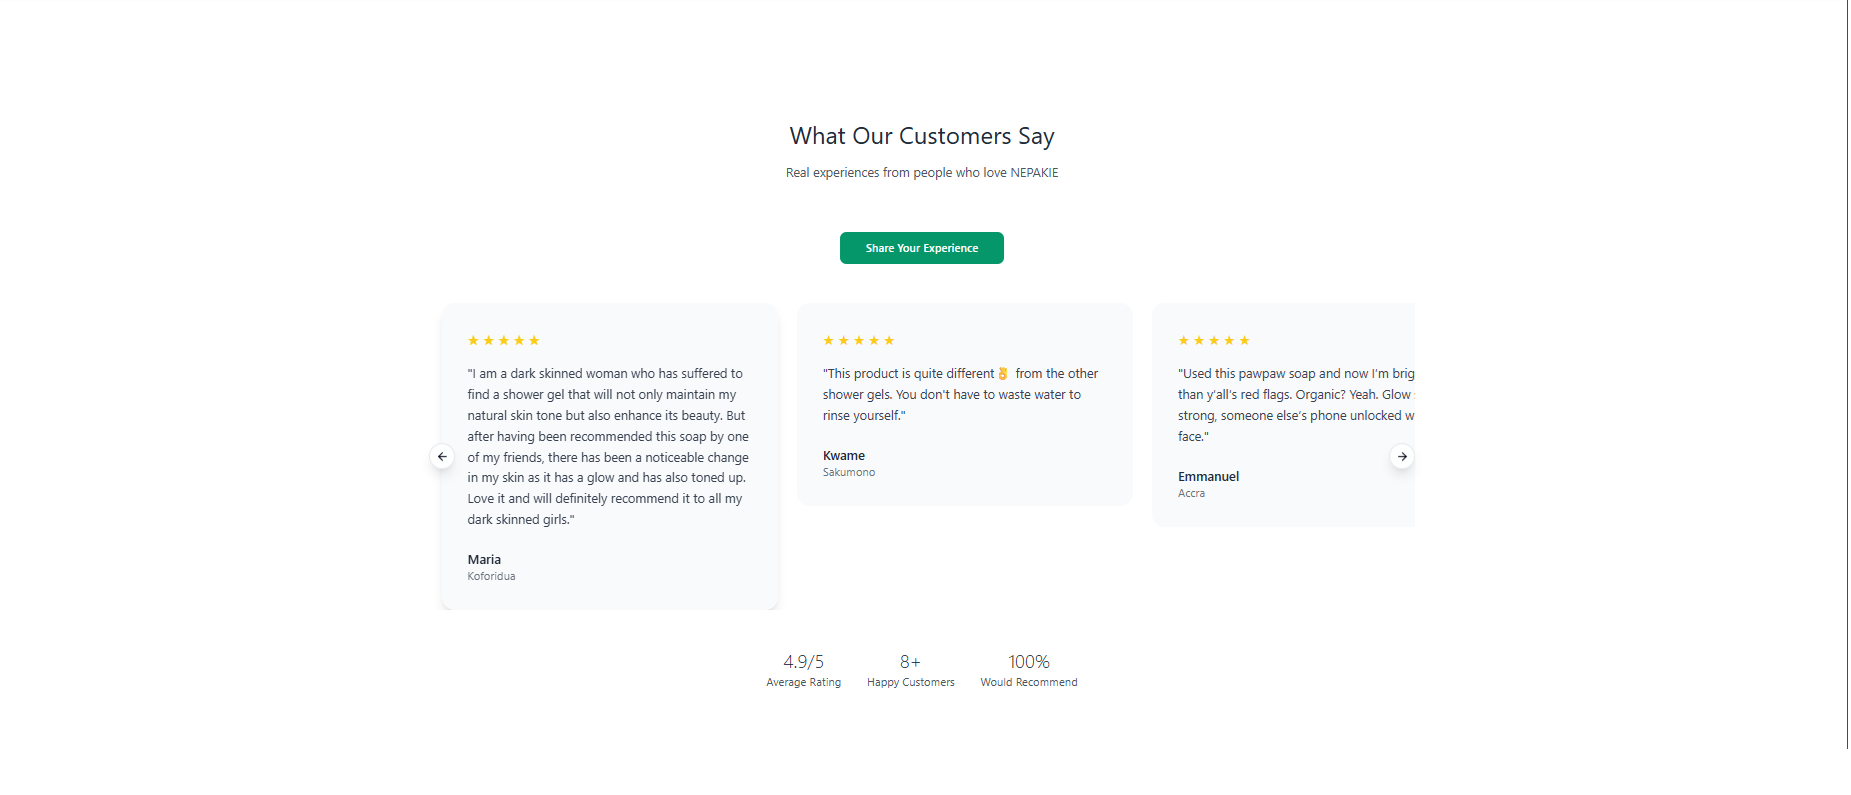Image resolution: width=1851 pixels, height=795 pixels.
Task: Click the Koforidua location label
Action: (491, 577)
